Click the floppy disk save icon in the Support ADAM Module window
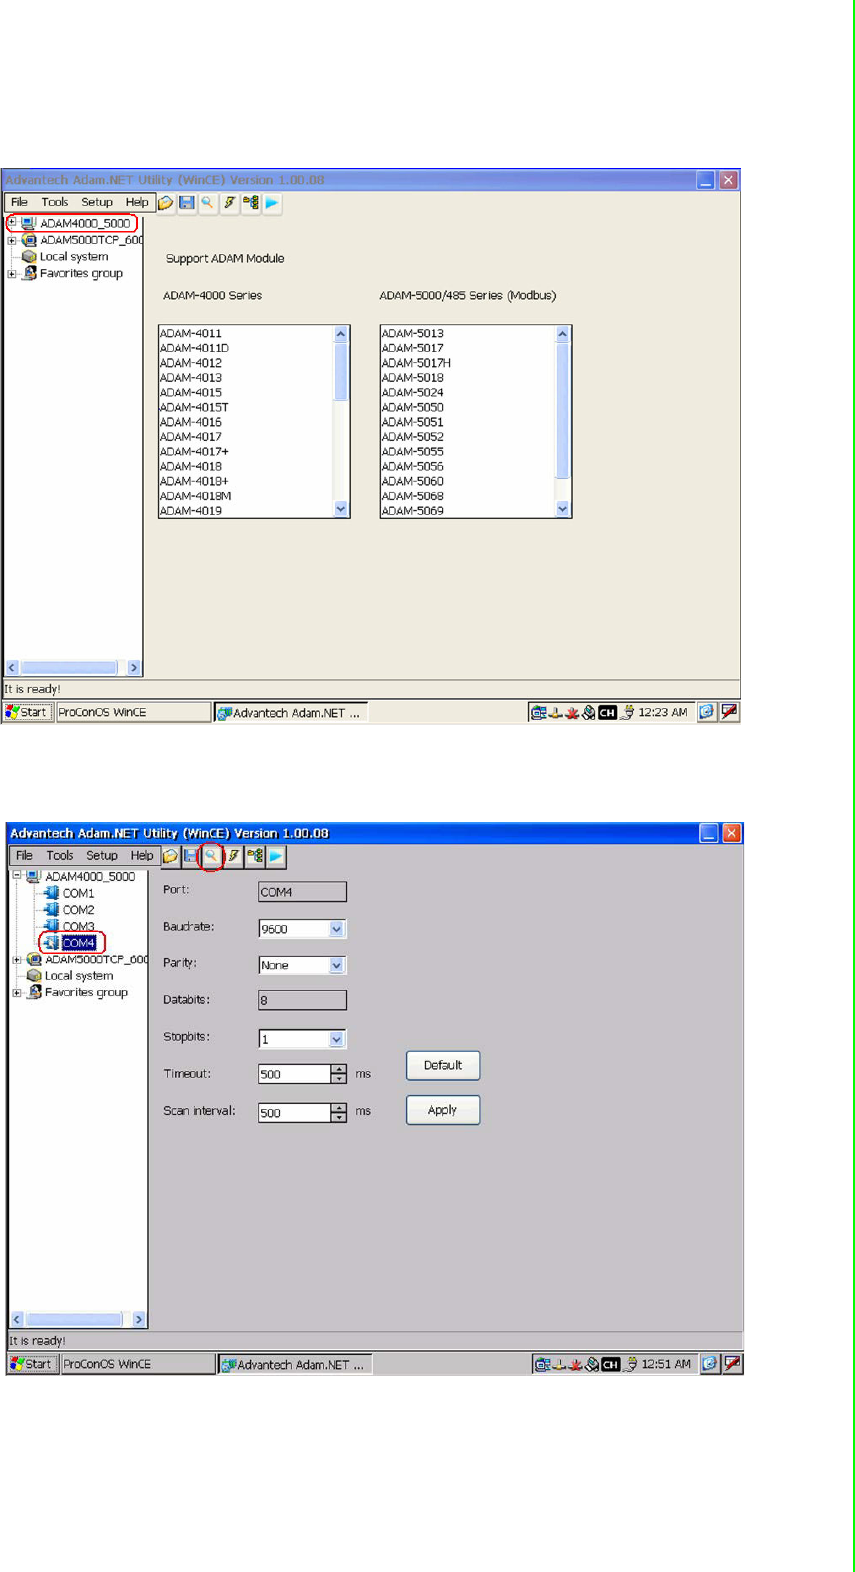Screen dimensions: 855x1572 186,203
